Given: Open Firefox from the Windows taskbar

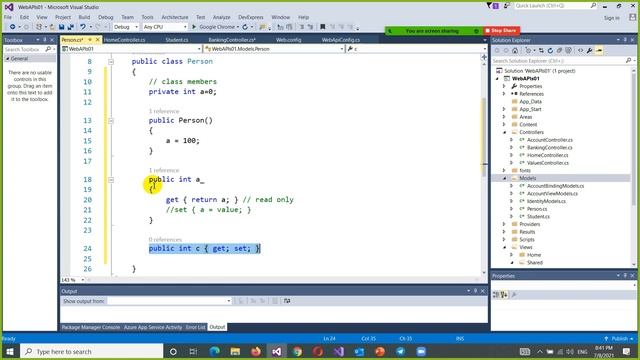Looking at the screenshot, I should tap(256, 351).
